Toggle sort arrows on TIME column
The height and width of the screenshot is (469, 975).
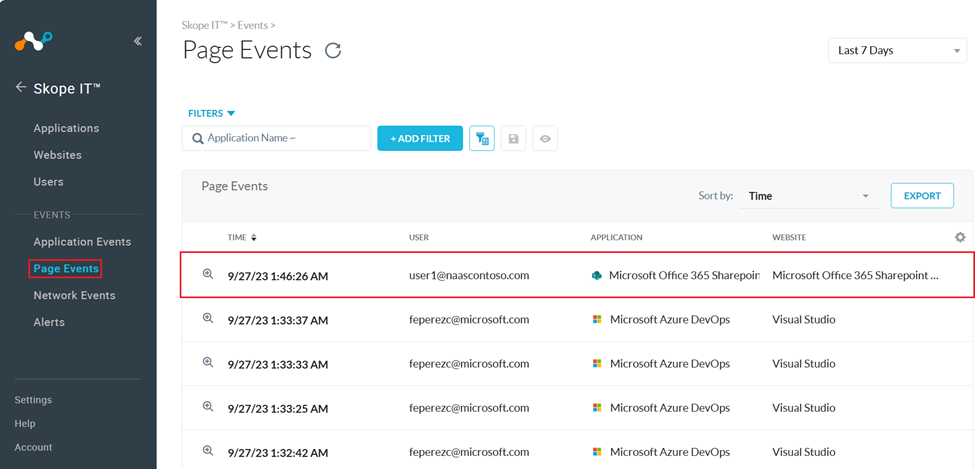tap(254, 238)
